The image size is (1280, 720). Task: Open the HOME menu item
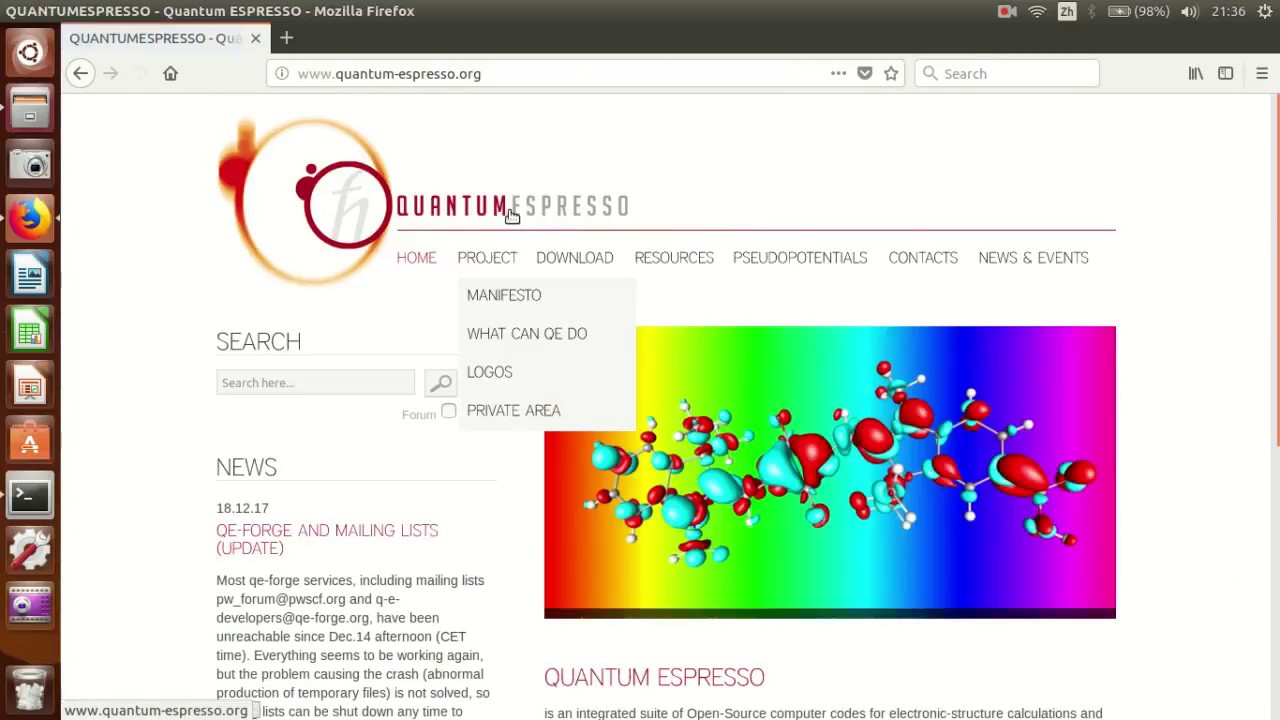[x=416, y=258]
